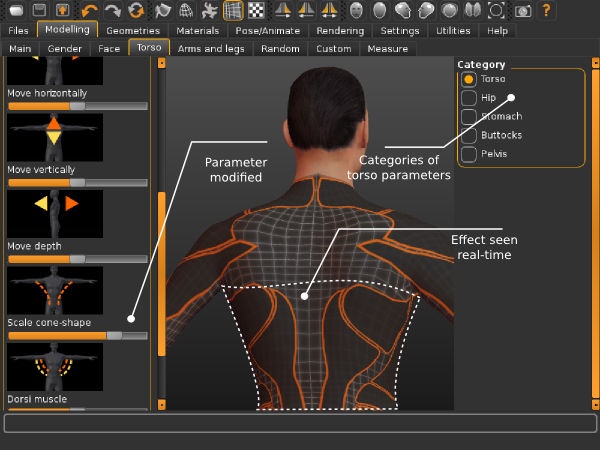Toggle the checkerboard background icon
600x450 pixels.
(256, 11)
